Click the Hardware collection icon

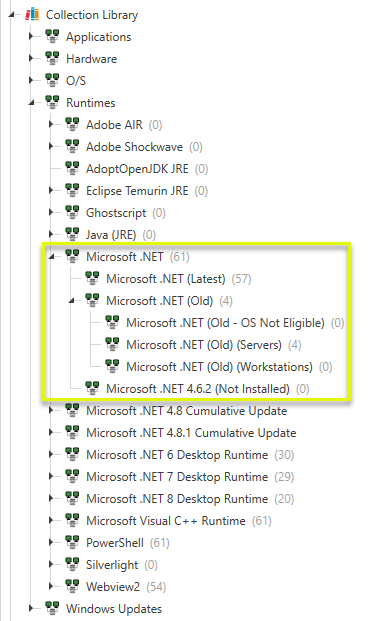point(52,58)
